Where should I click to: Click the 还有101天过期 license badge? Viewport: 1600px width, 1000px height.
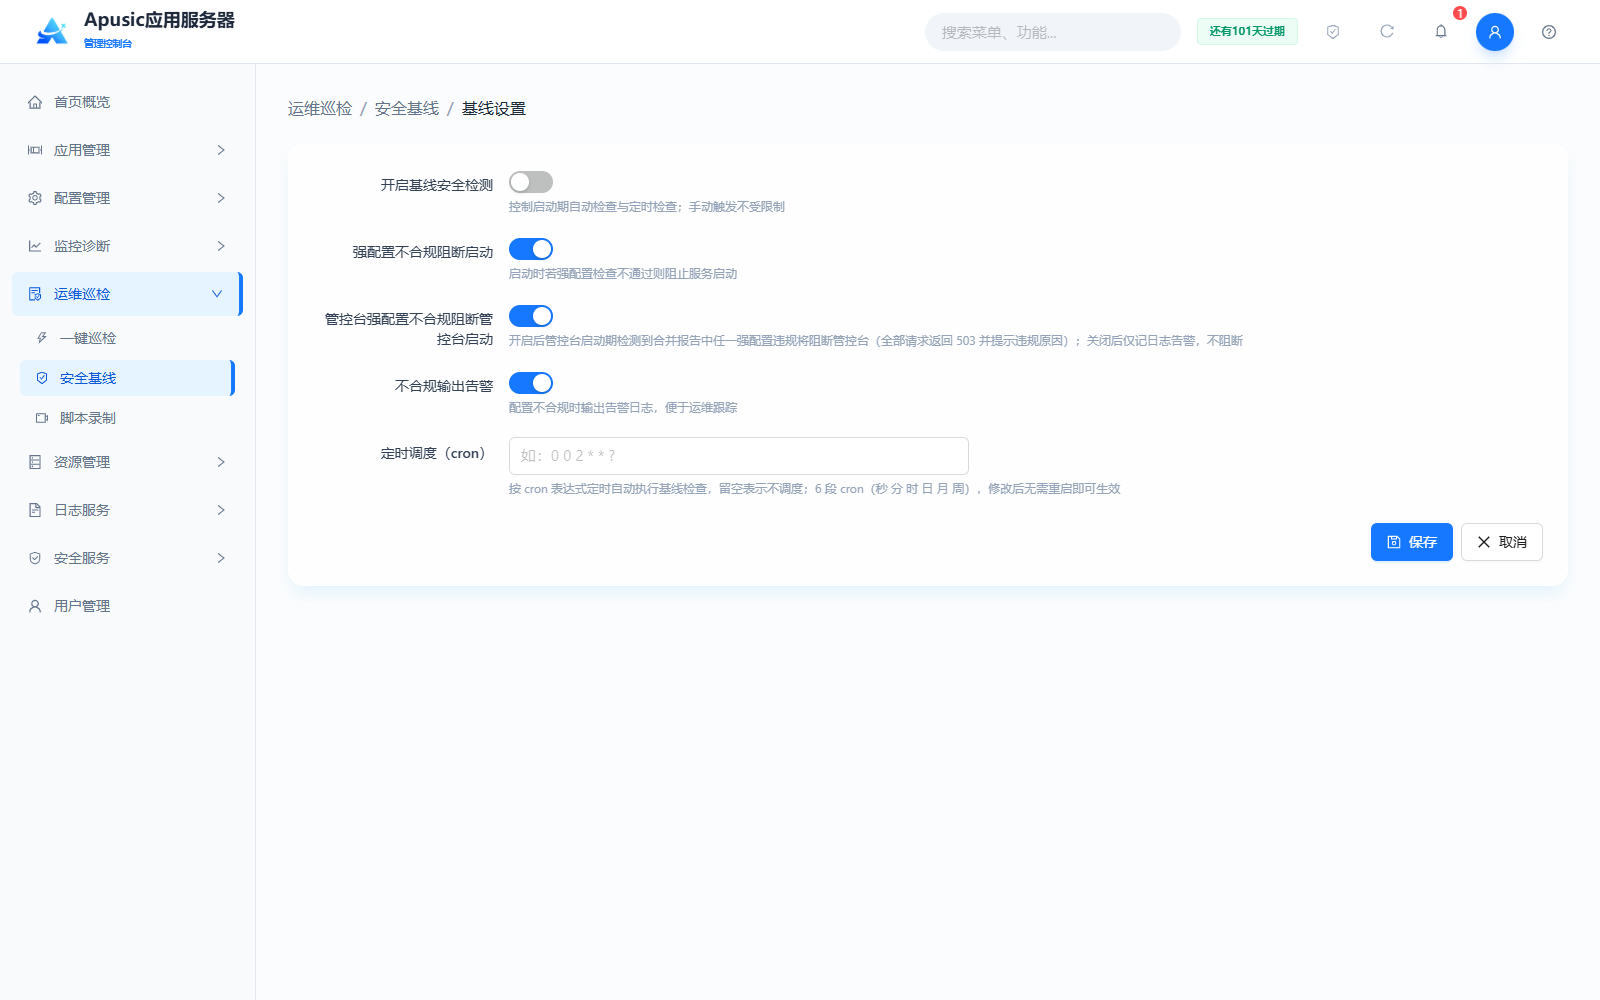tap(1247, 32)
